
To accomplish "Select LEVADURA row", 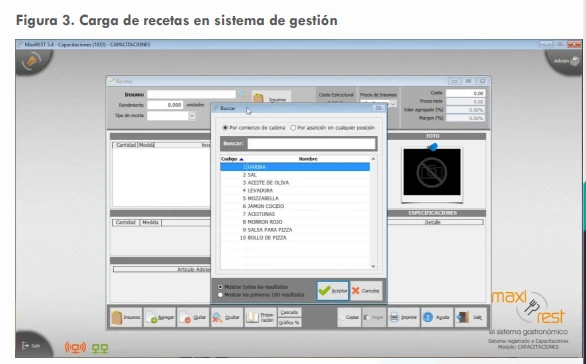I will (295, 191).
